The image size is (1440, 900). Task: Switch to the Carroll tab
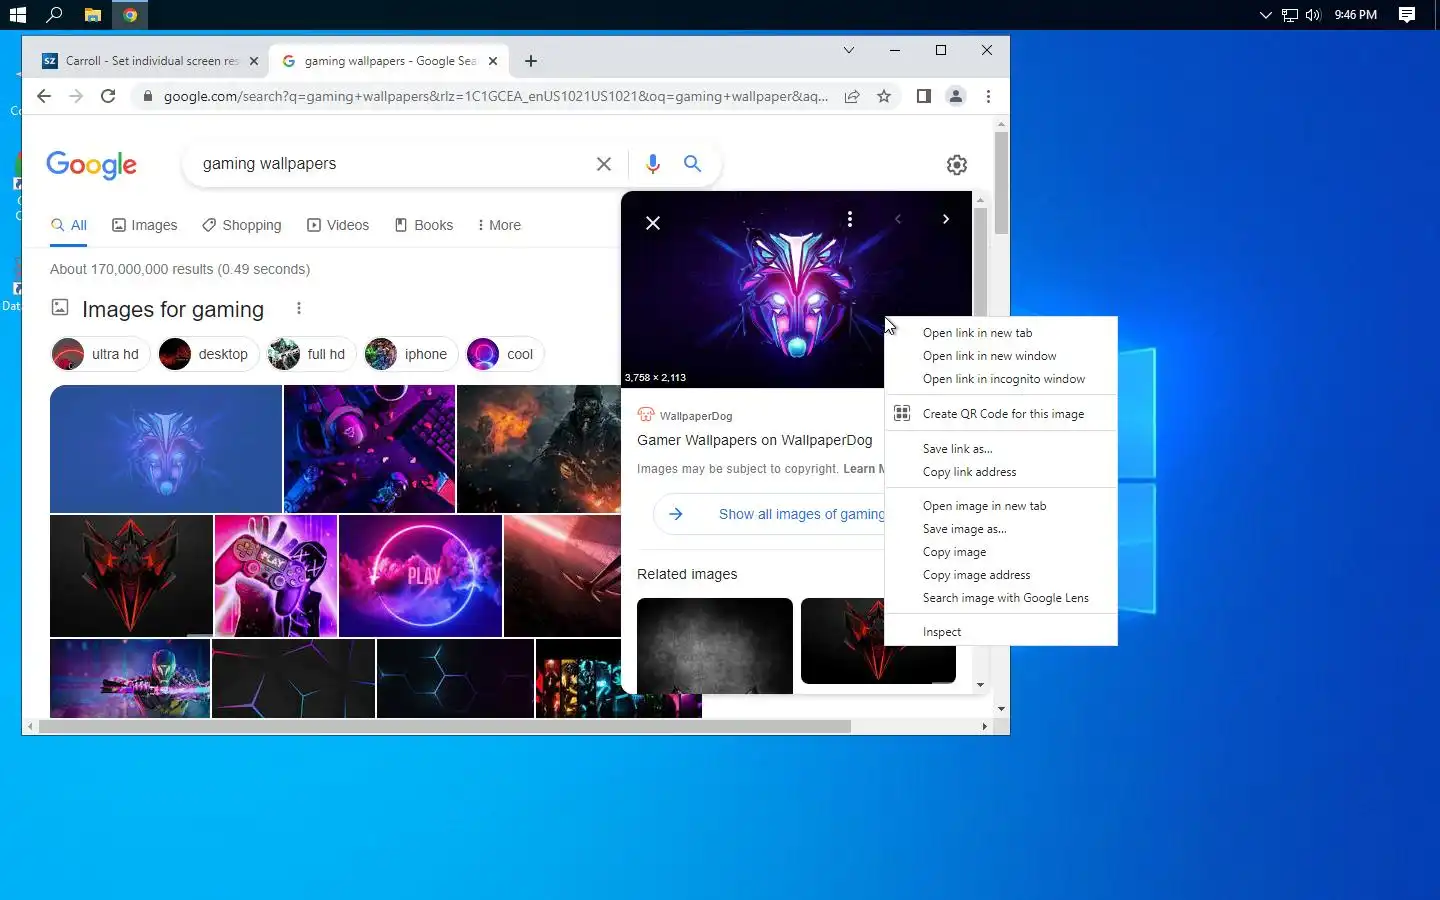point(150,61)
